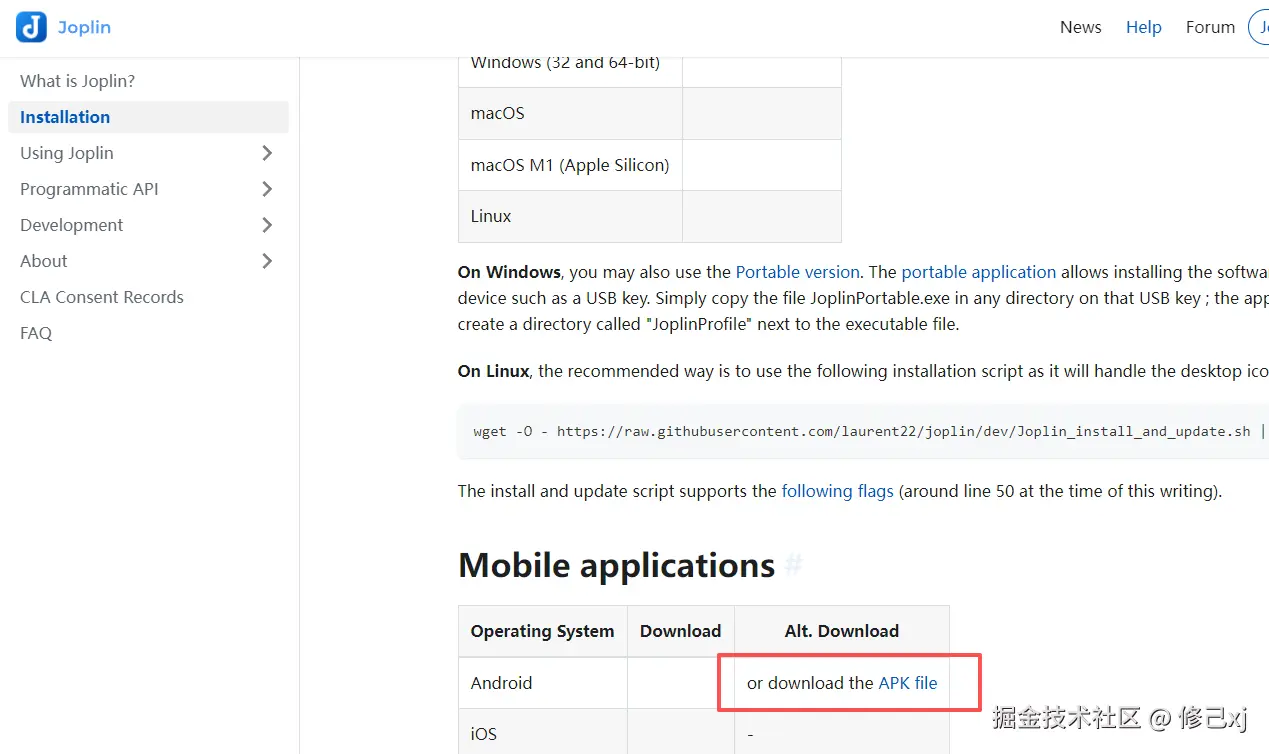Follow the portable application link
This screenshot has width=1269, height=754.
click(978, 272)
